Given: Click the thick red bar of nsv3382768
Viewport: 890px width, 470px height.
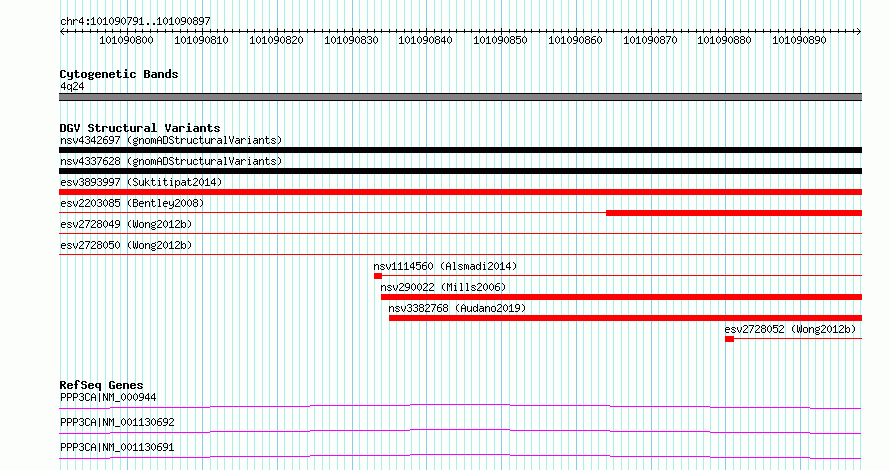Looking at the screenshot, I should 625,318.
